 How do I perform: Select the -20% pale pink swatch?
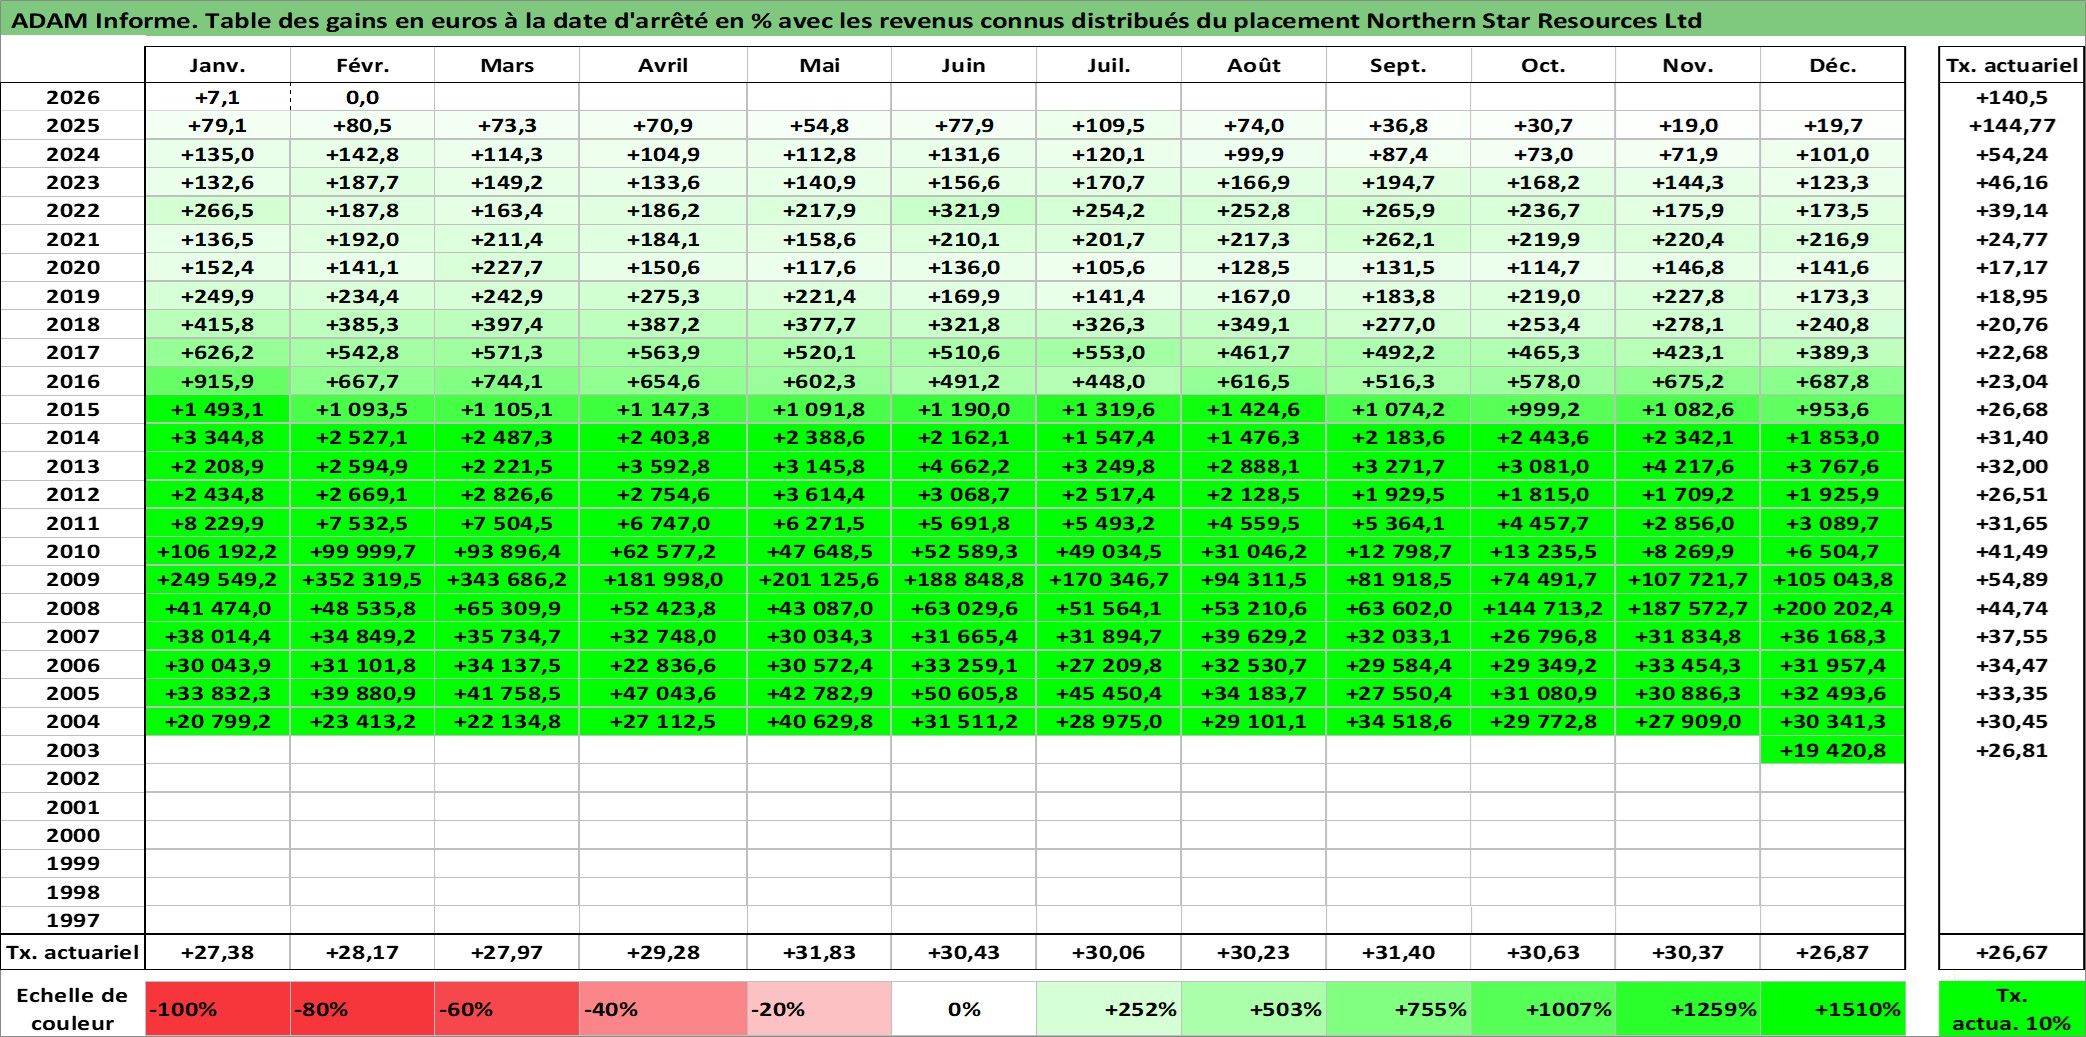coord(819,1009)
